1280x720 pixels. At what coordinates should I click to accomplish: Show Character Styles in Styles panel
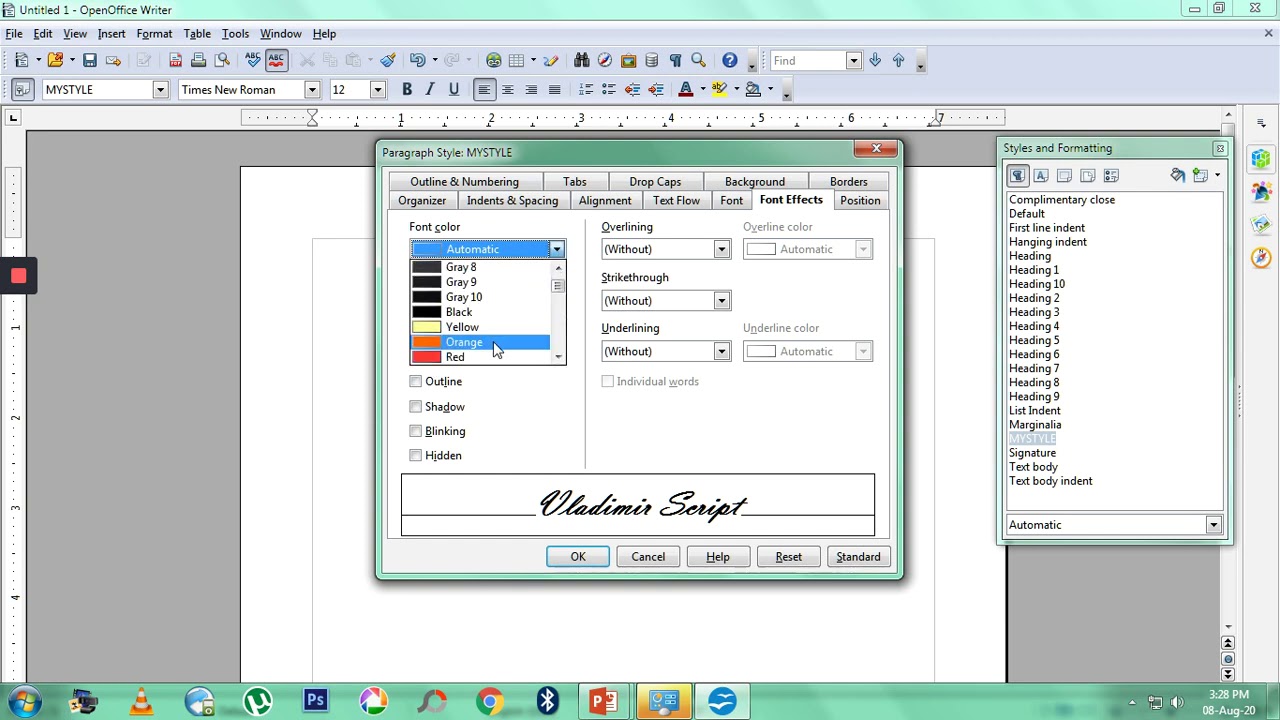1041,176
